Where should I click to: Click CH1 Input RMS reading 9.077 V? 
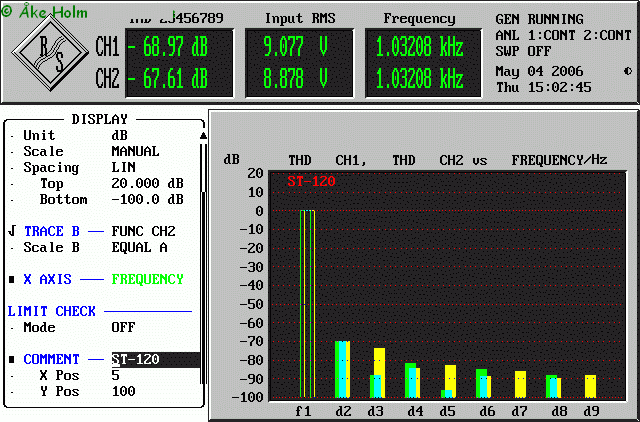point(296,47)
